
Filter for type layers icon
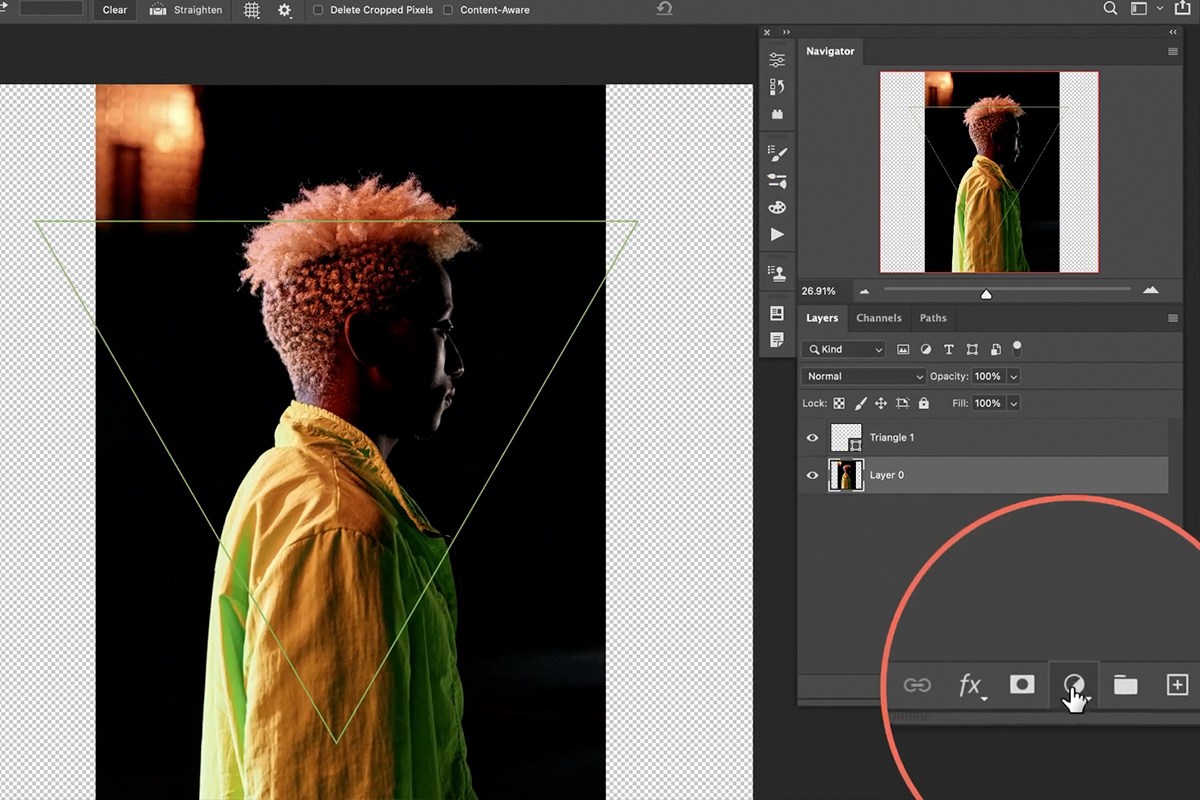tap(949, 350)
